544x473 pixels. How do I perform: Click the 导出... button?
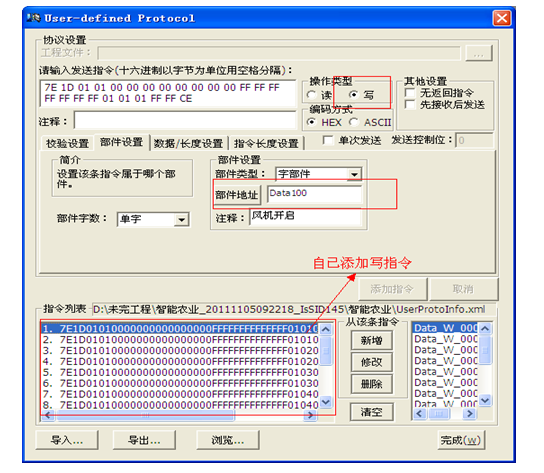tap(144, 440)
